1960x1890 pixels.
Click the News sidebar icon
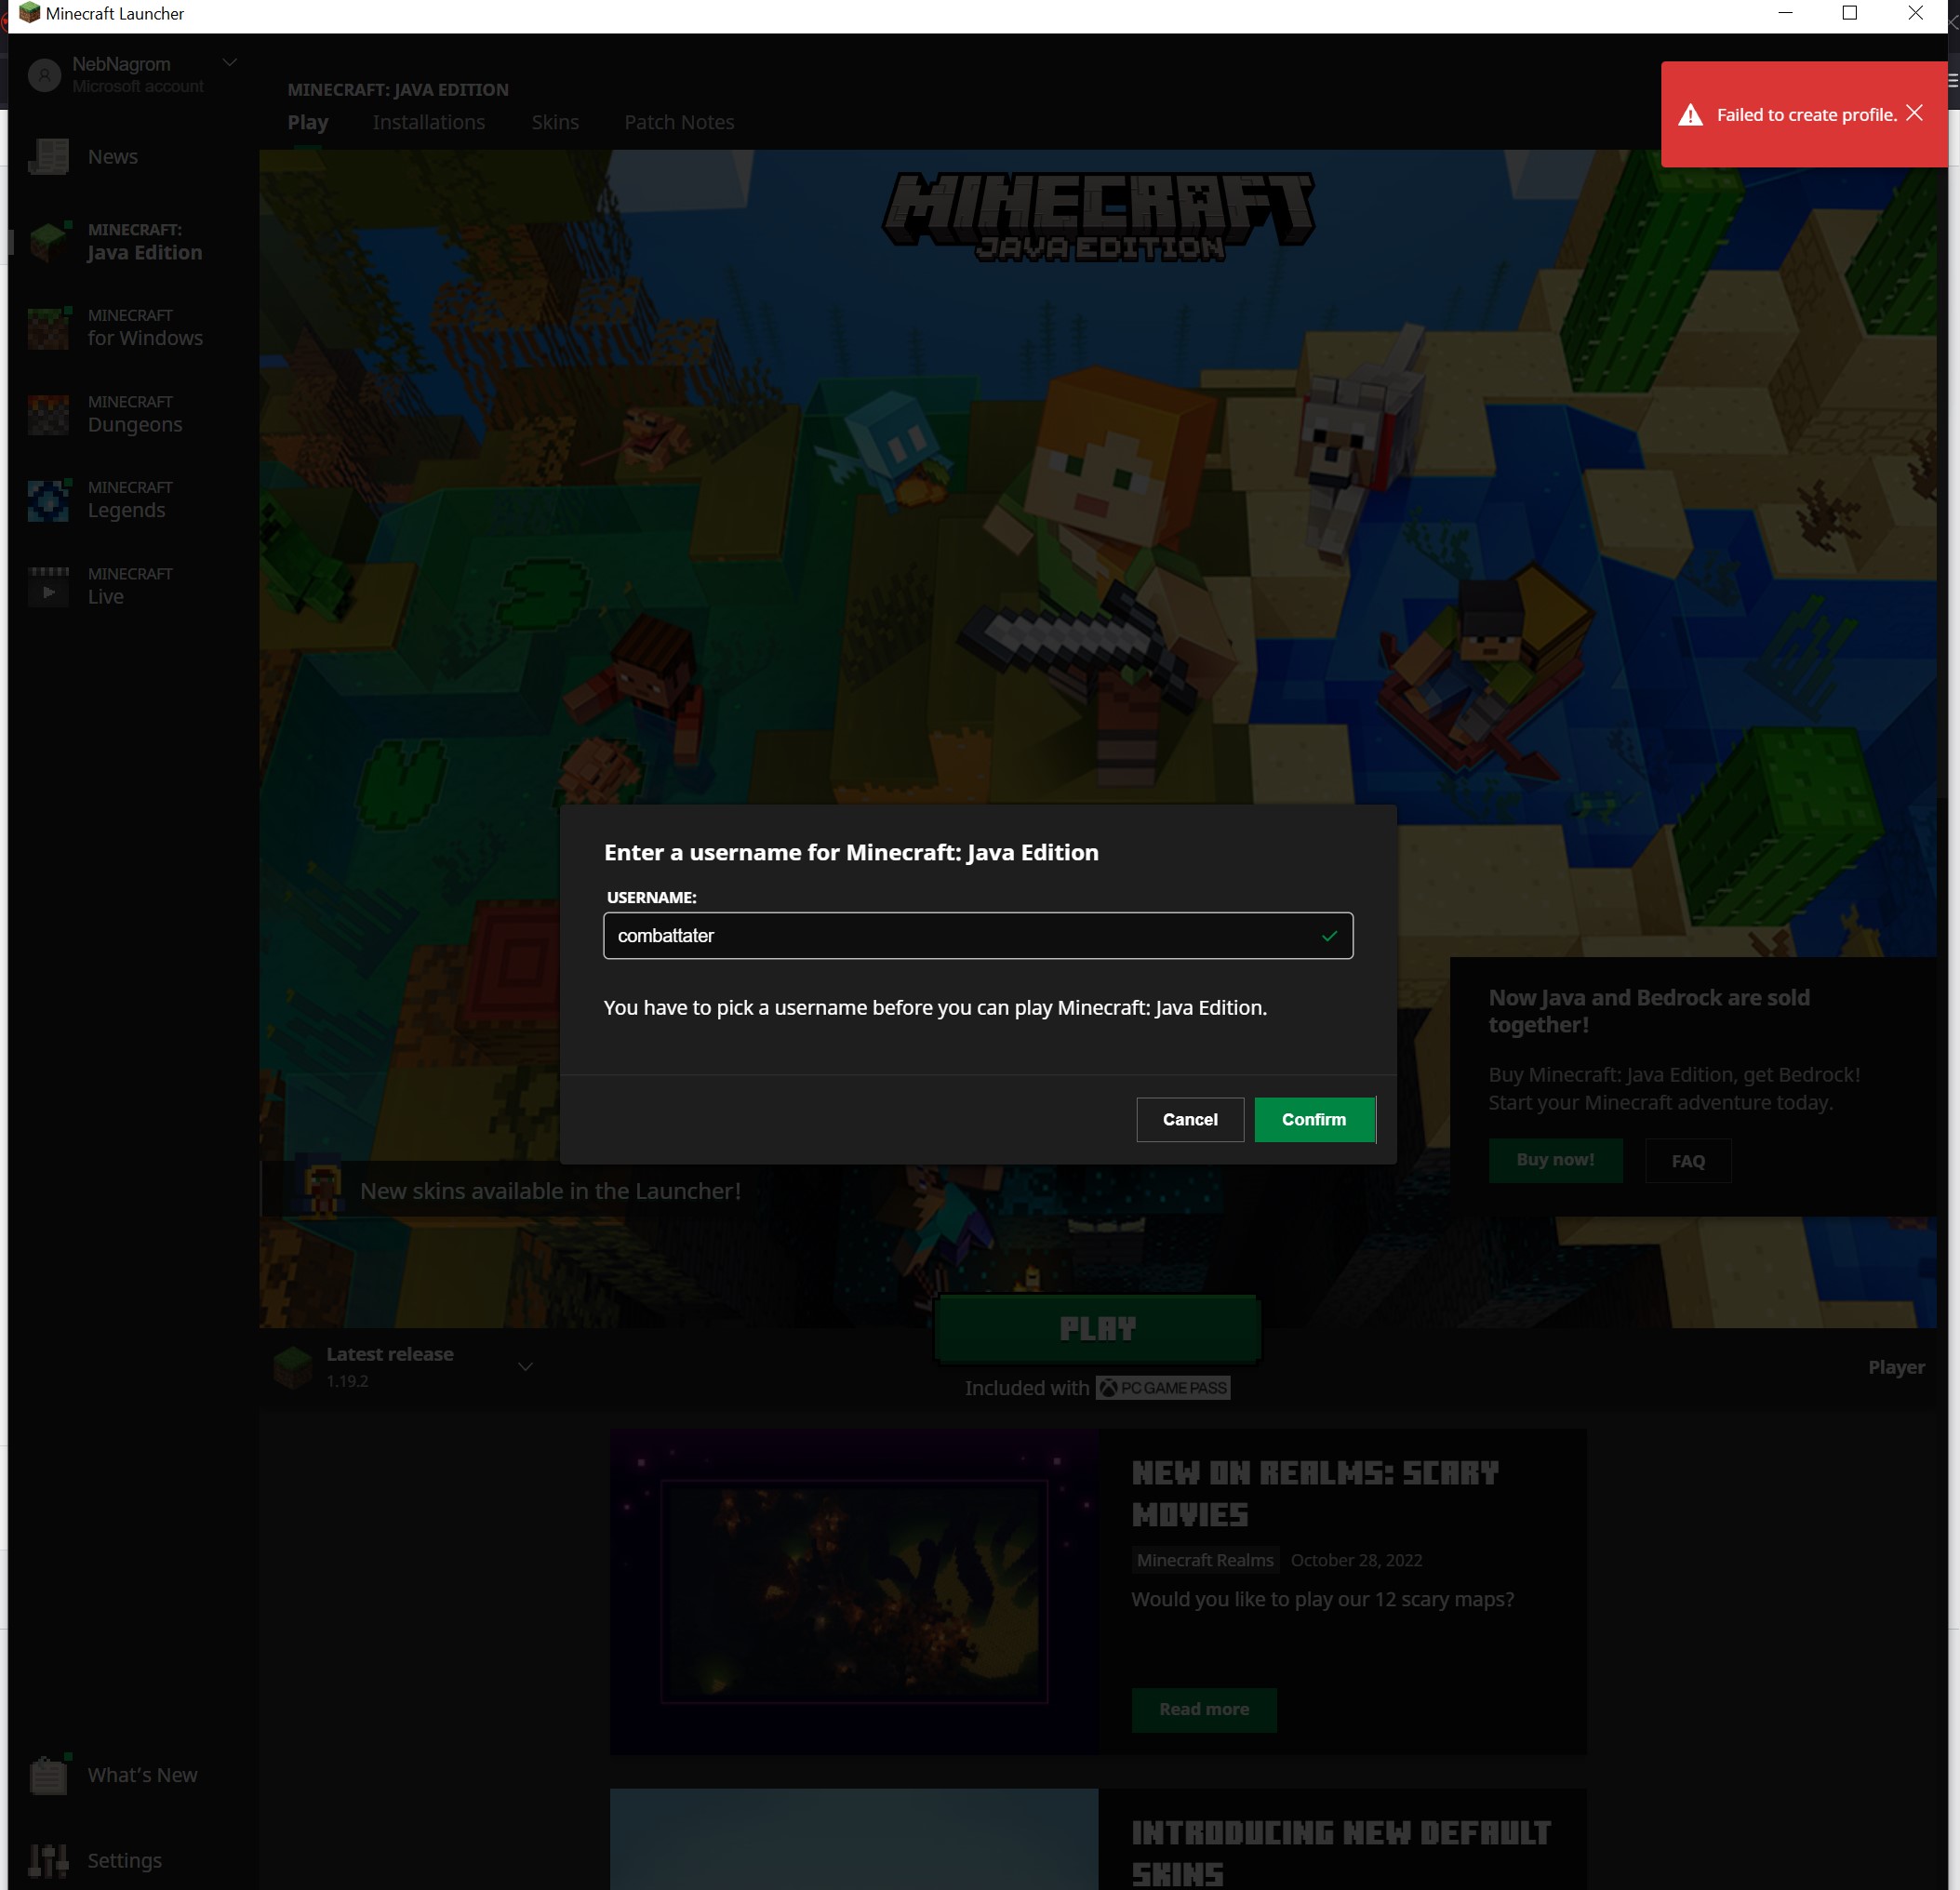click(48, 157)
